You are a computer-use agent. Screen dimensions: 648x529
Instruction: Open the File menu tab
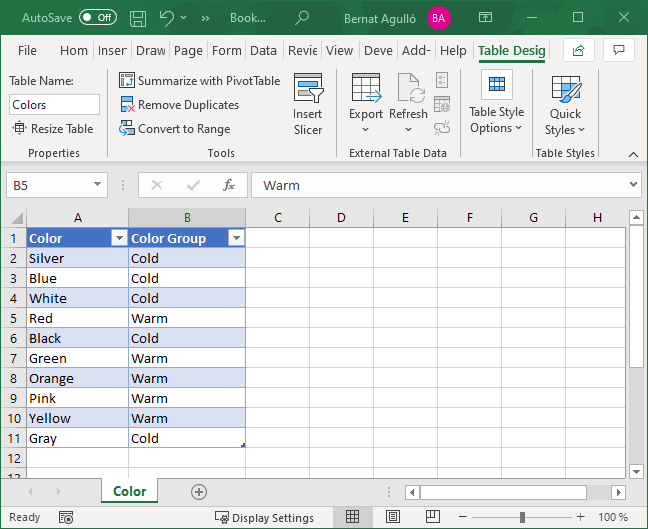point(27,51)
